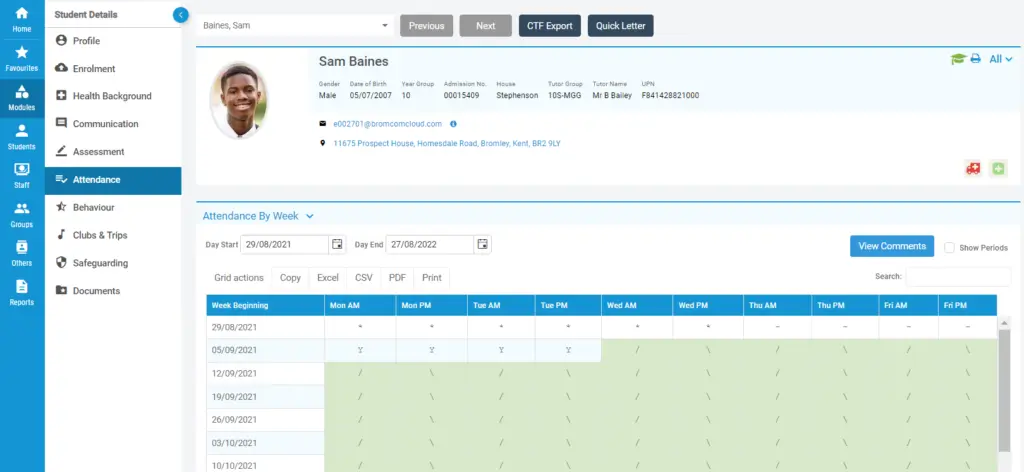Collapse the Student Details side panel

click(180, 15)
